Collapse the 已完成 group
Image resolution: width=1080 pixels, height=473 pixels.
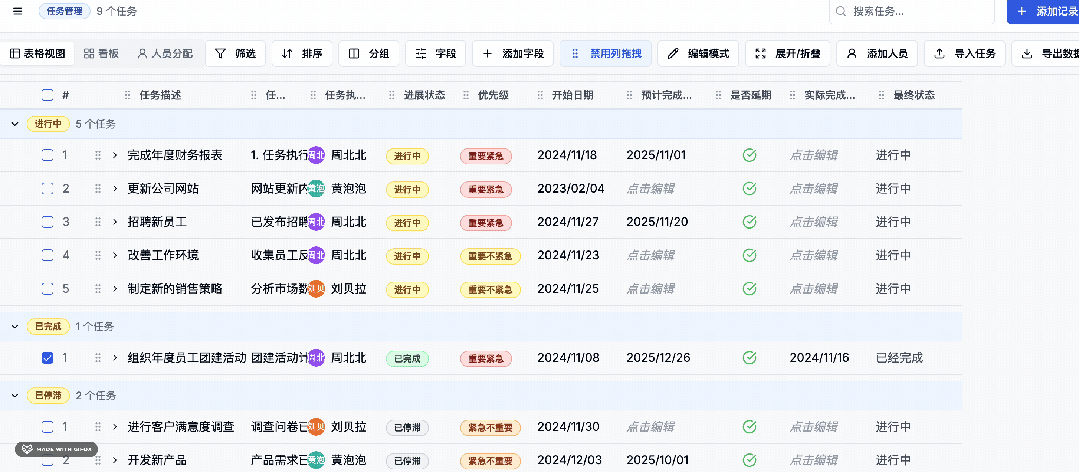[x=14, y=326]
